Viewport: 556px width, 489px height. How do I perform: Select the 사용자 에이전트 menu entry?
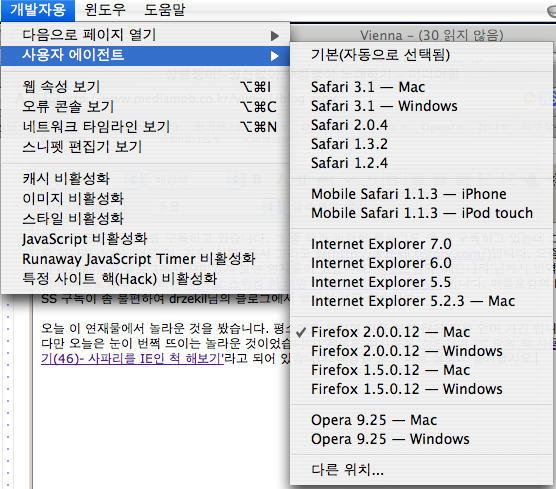click(x=145, y=55)
